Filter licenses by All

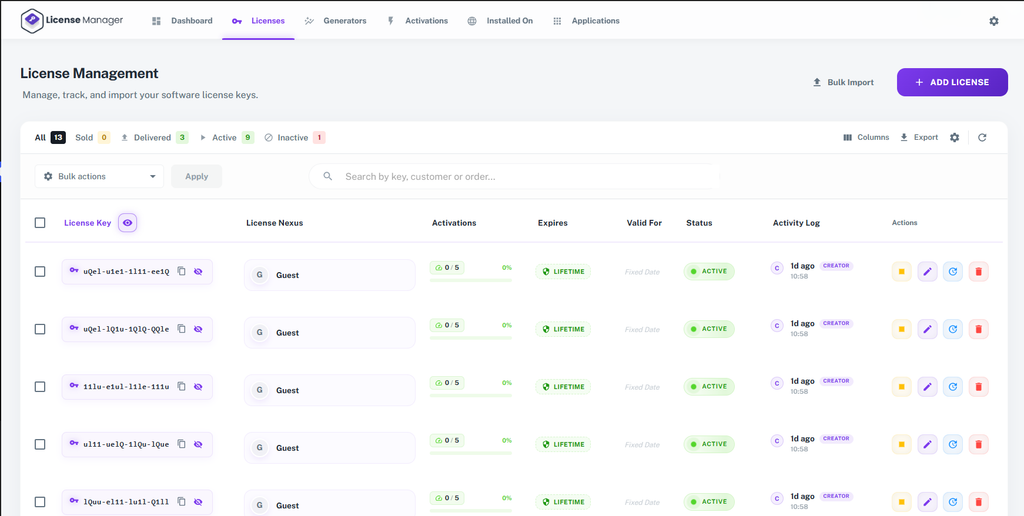point(50,137)
